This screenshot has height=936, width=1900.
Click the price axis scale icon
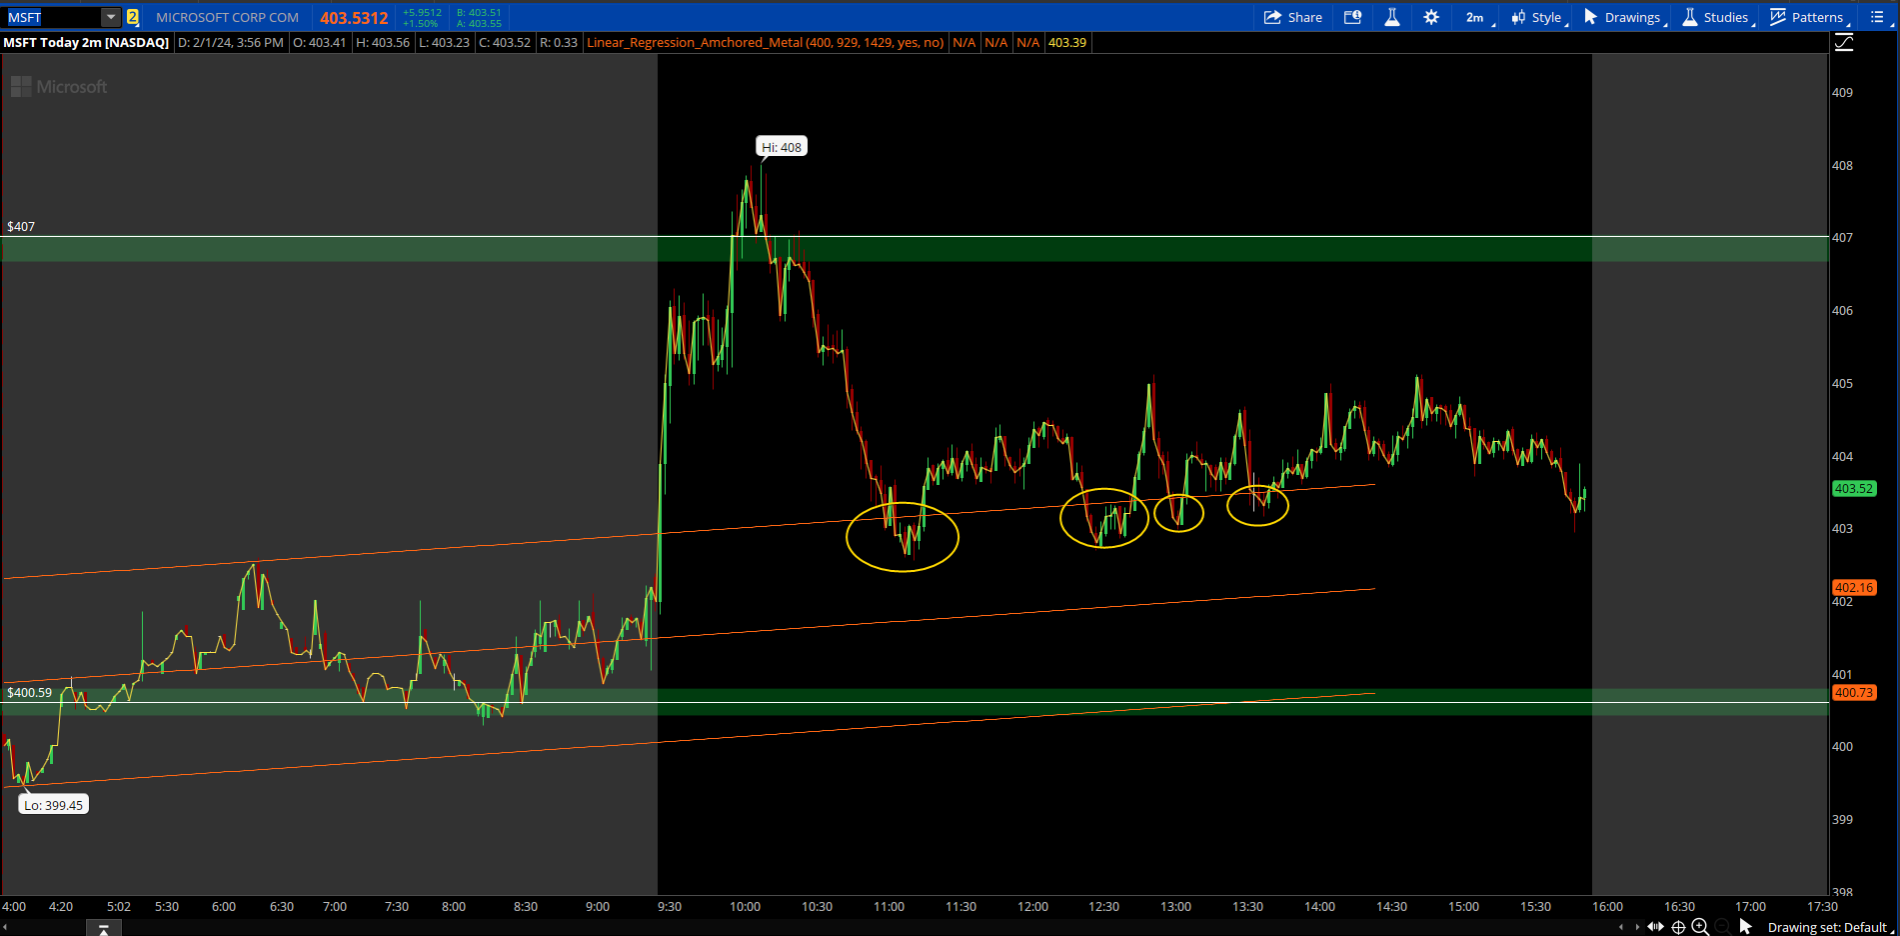(1844, 42)
